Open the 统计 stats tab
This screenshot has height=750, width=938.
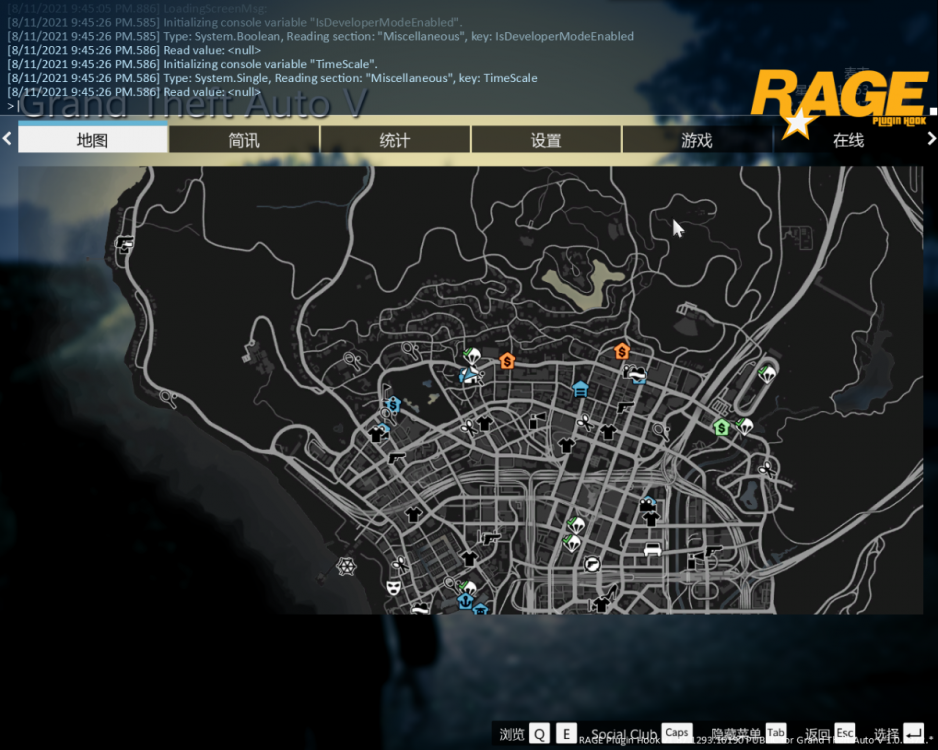tap(395, 139)
